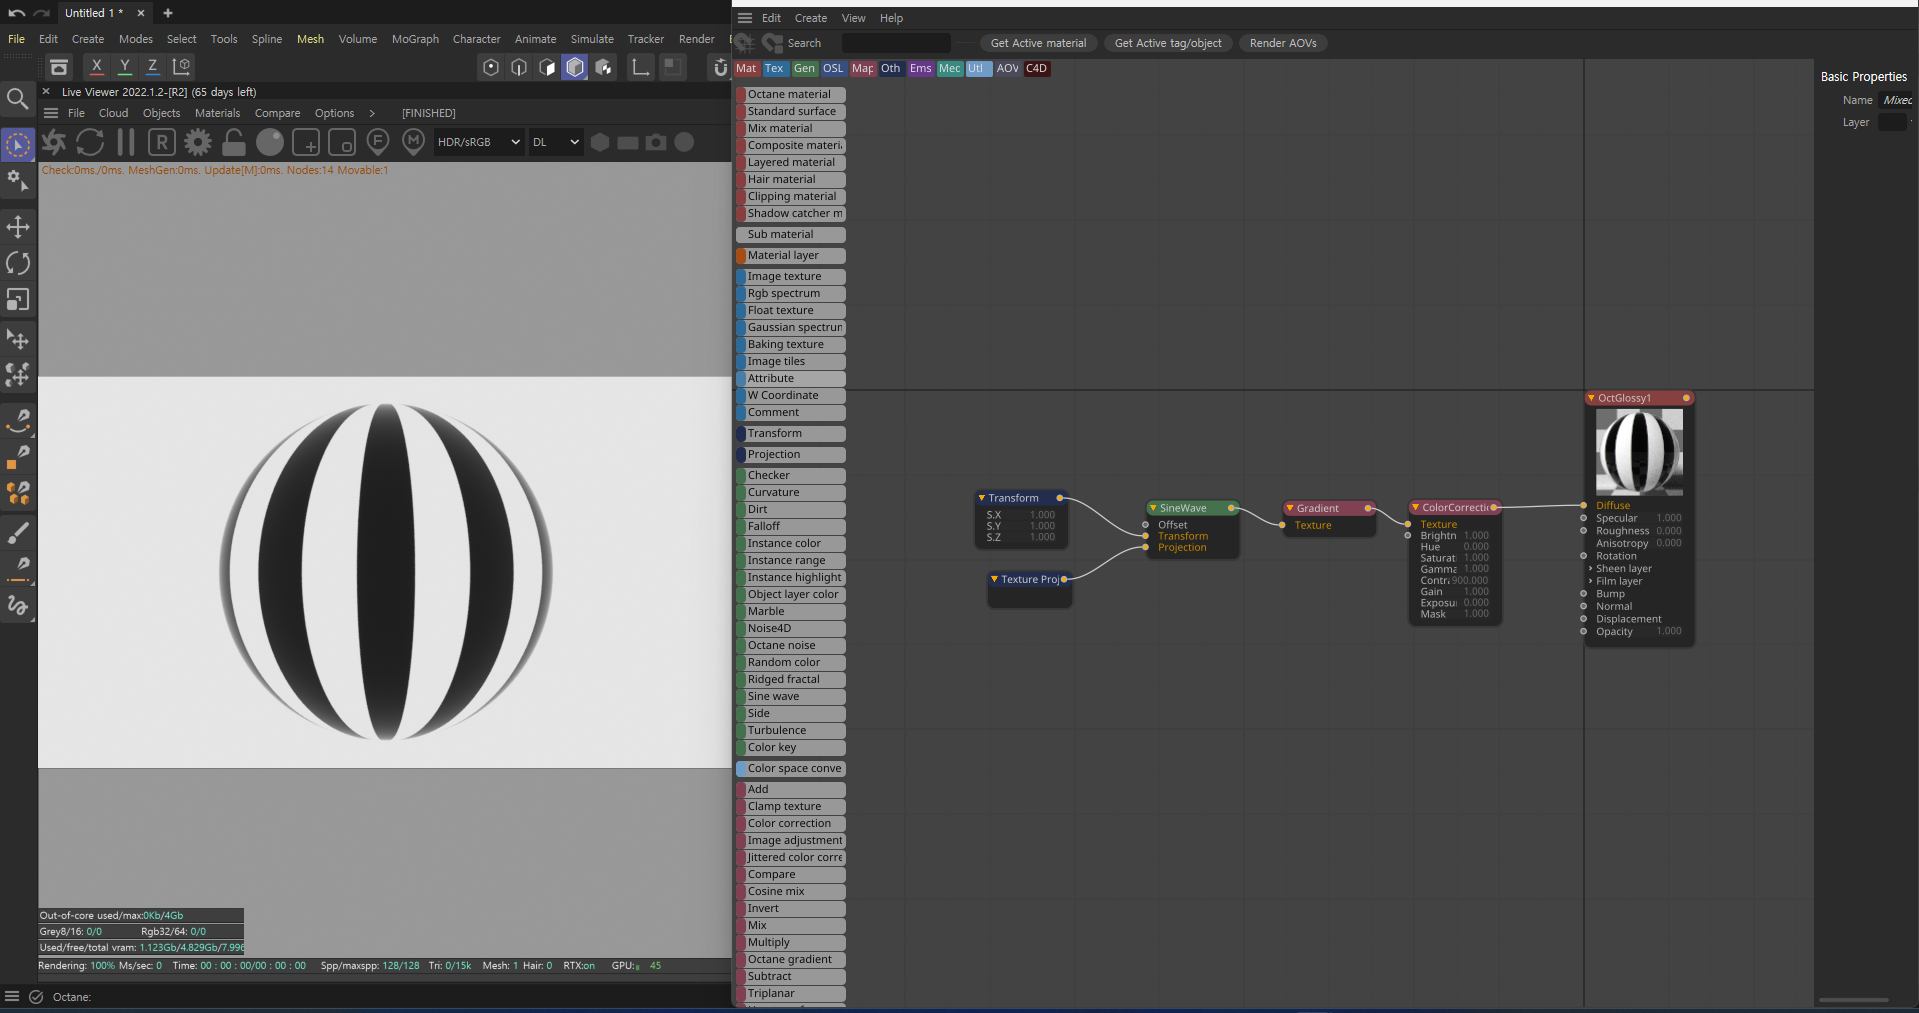The image size is (1919, 1013).
Task: Open Octane settings gear icon
Action: [x=198, y=142]
